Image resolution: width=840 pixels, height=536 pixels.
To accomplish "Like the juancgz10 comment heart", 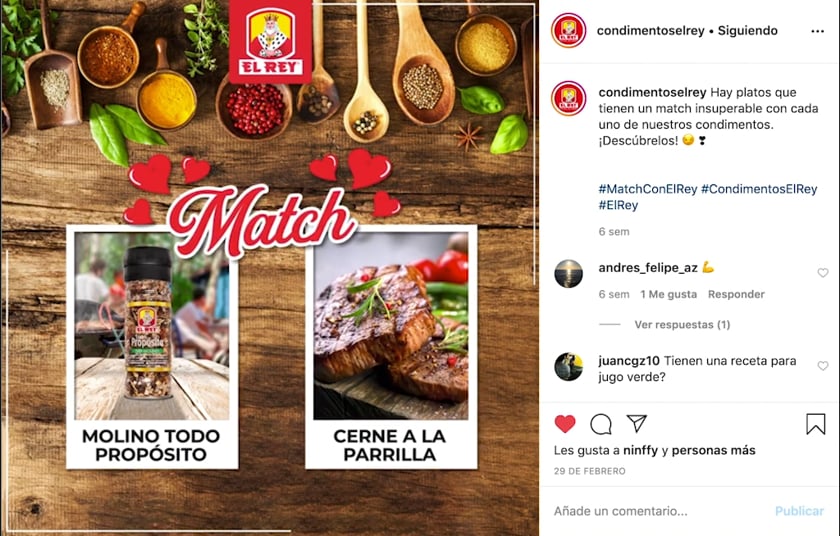I will 823,366.
